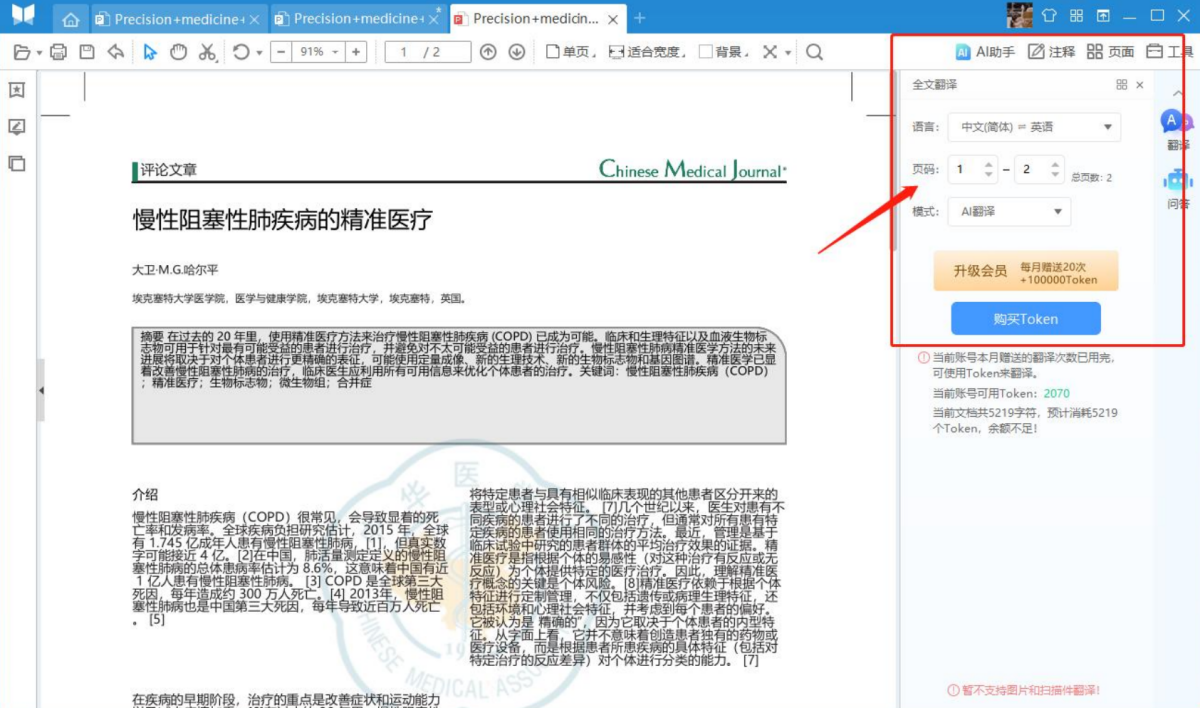Toggle the 背景 background checkbox
Viewport: 1200px width, 708px height.
point(706,52)
